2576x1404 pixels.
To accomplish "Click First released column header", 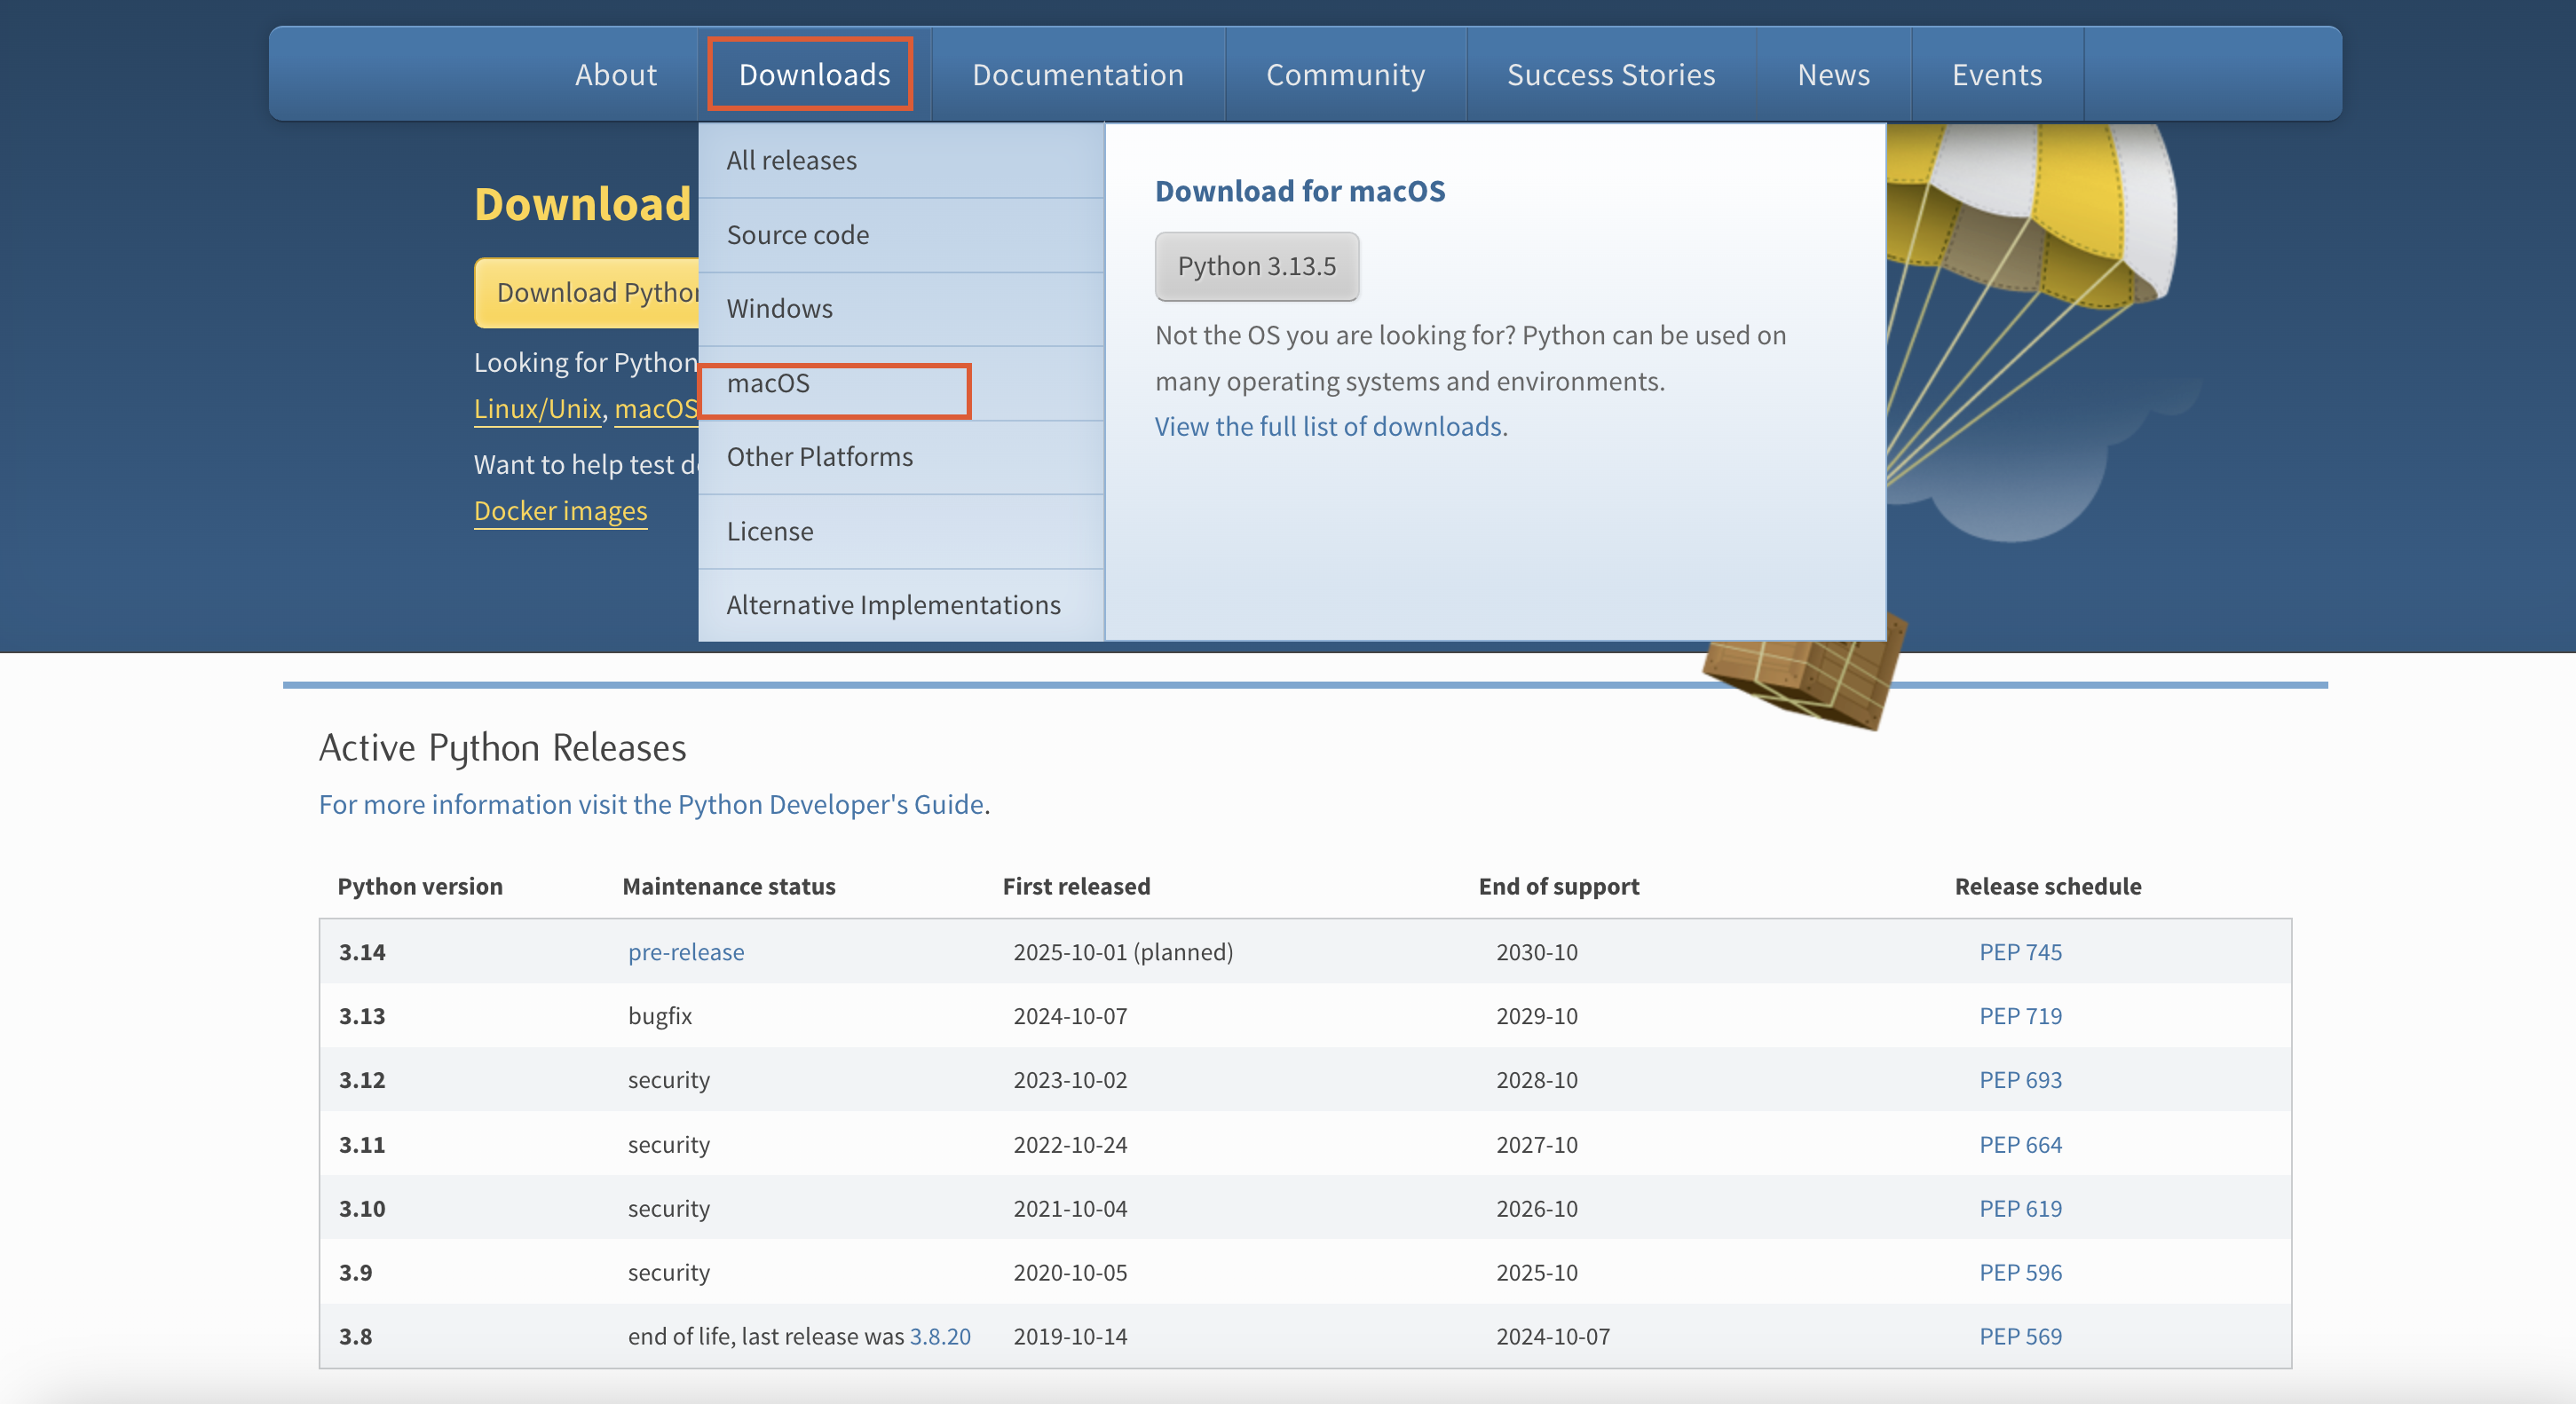I will click(x=1077, y=887).
